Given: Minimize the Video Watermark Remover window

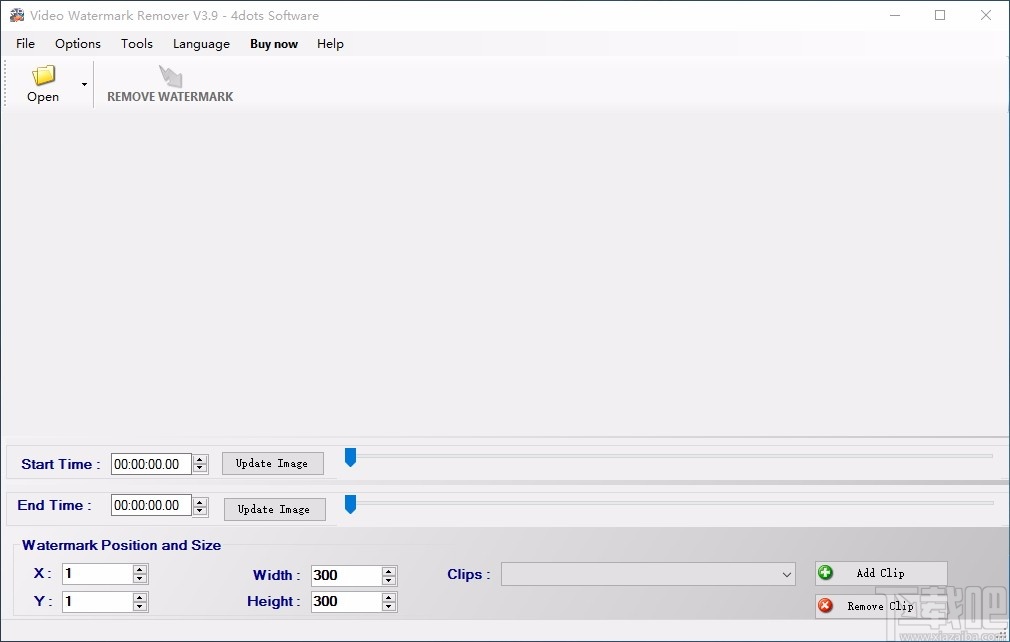Looking at the screenshot, I should pyautogui.click(x=895, y=15).
